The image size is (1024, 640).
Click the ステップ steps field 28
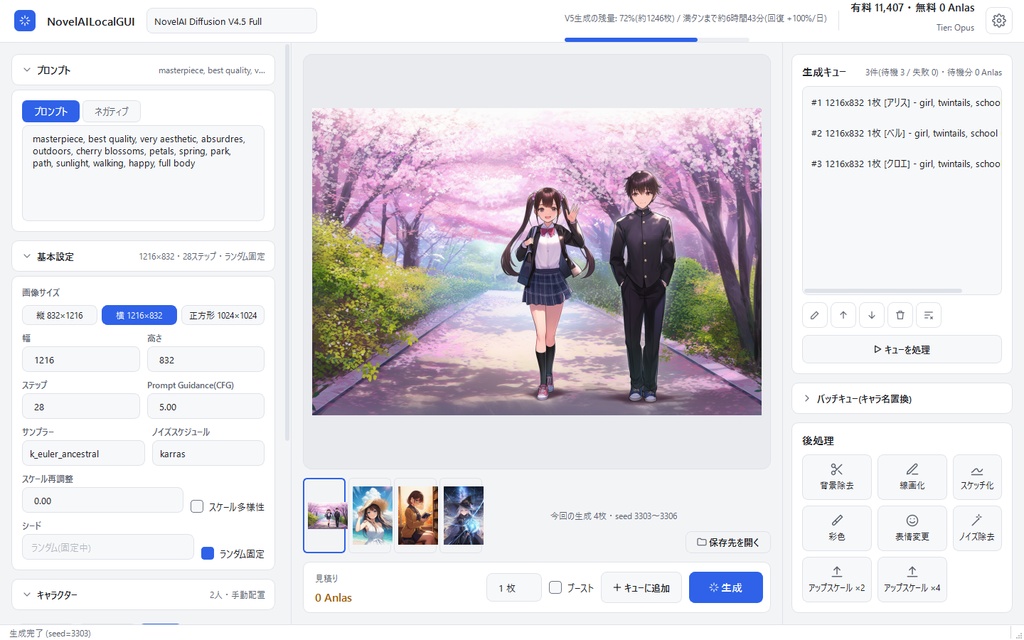coord(81,407)
